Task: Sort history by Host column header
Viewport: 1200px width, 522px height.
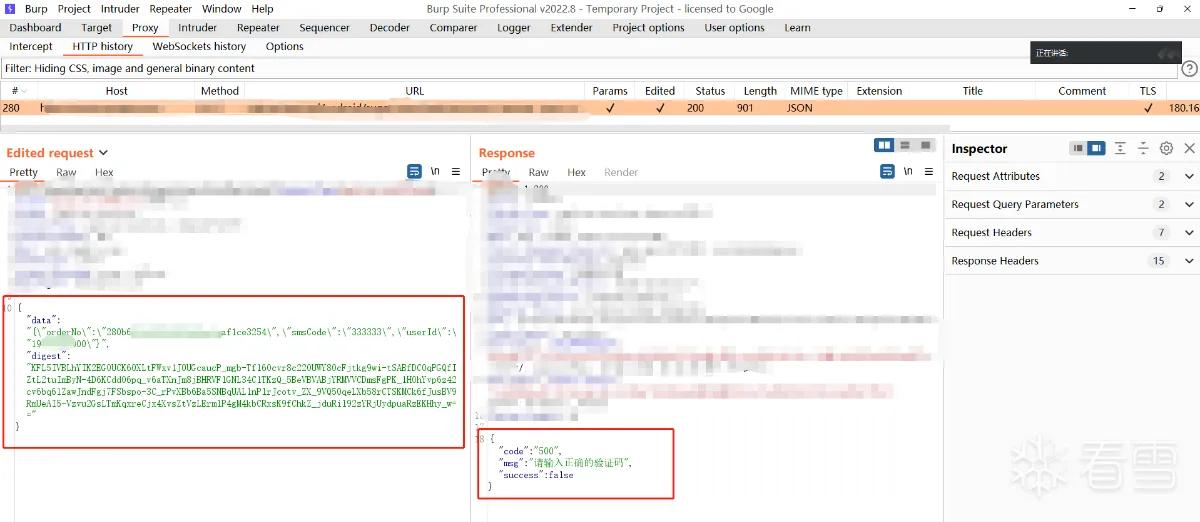Action: [x=117, y=91]
